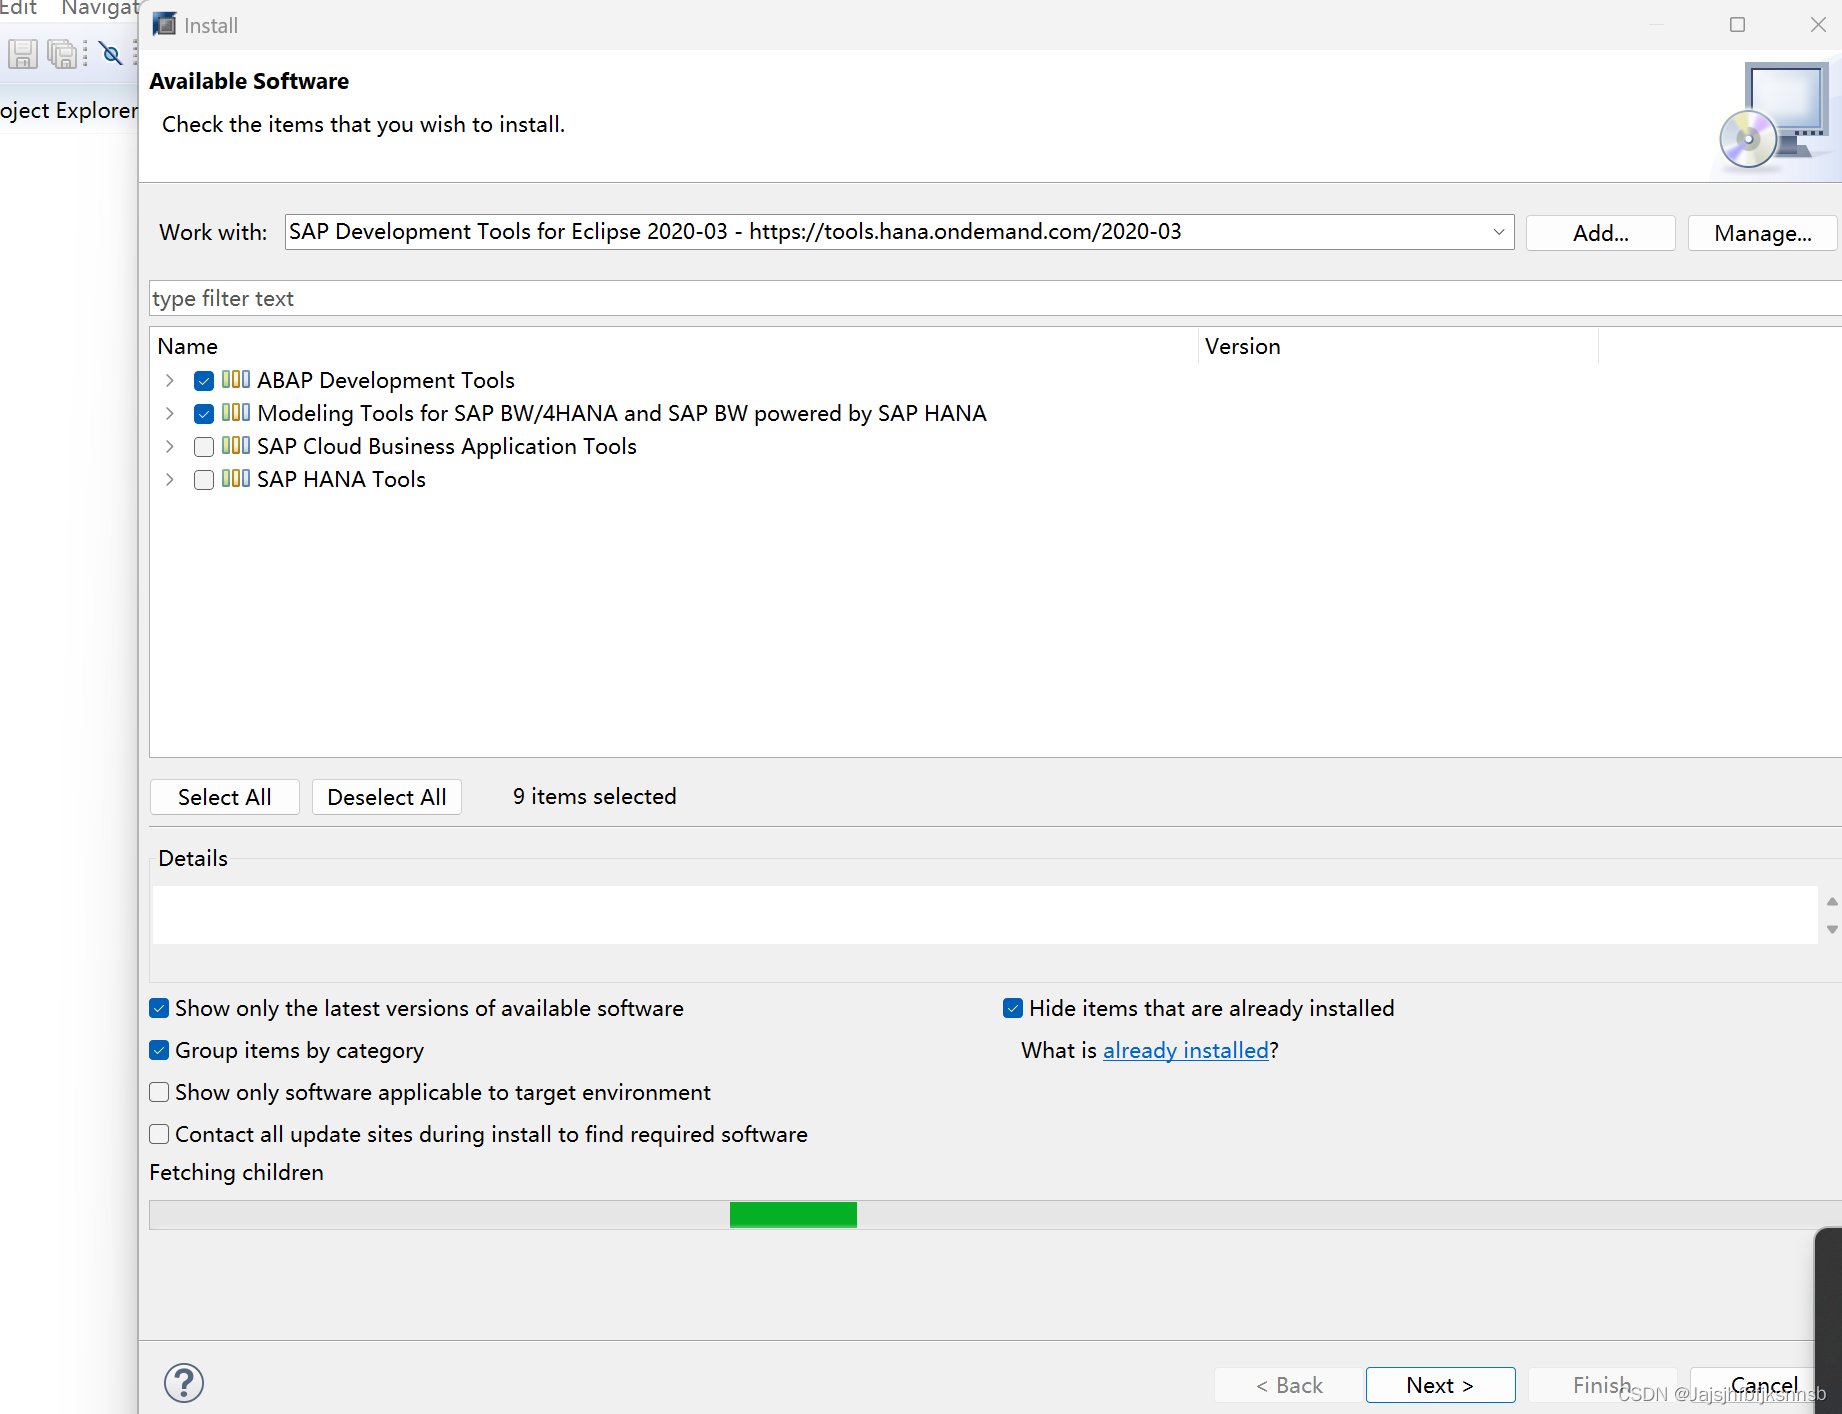Open the Edit menu in Eclipse window
The image size is (1842, 1414).
(x=18, y=8)
